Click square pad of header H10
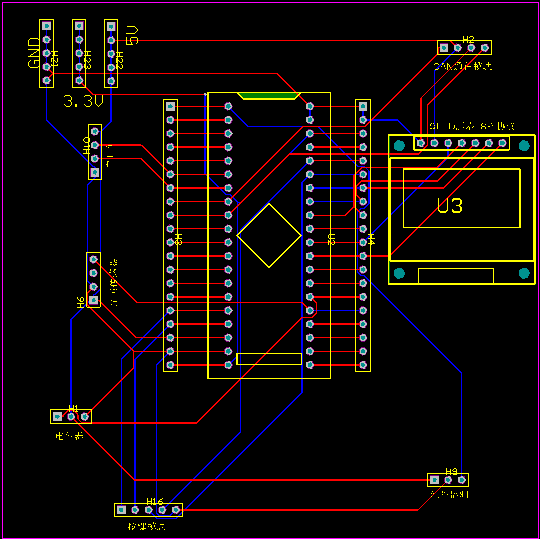Viewport: 540px width, 539px height. pyautogui.click(x=95, y=172)
